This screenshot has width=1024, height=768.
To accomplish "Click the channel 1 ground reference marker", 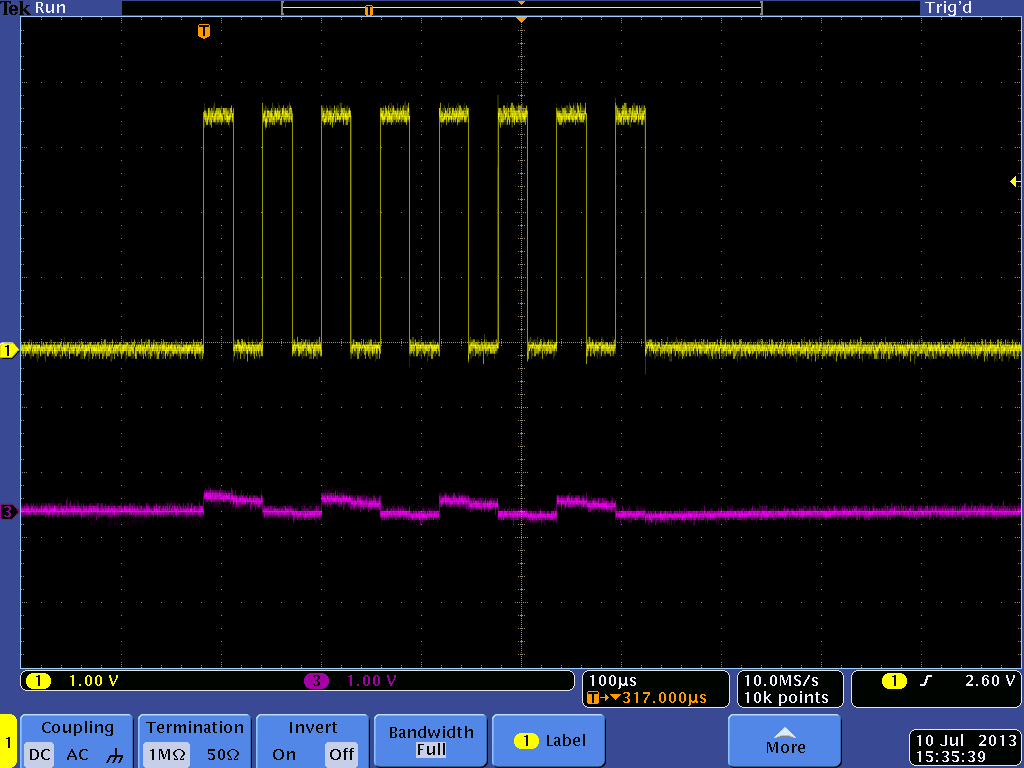I will coord(8,350).
